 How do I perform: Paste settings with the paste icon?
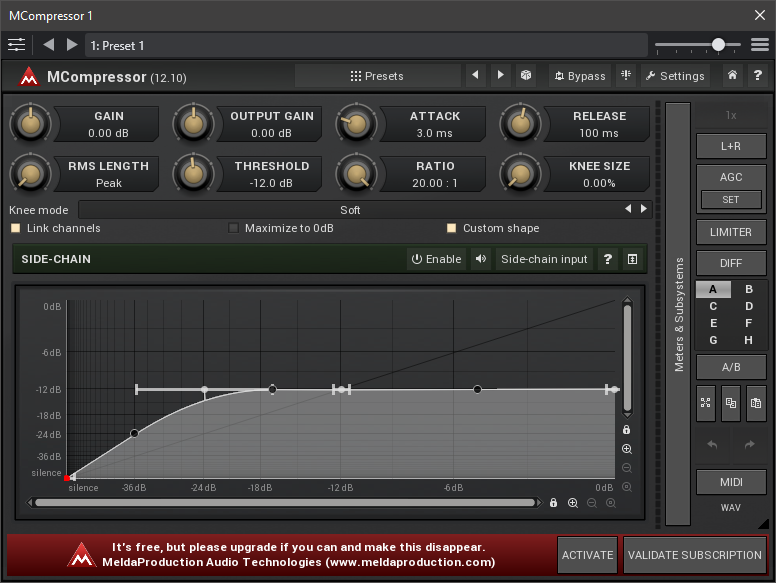tap(756, 403)
